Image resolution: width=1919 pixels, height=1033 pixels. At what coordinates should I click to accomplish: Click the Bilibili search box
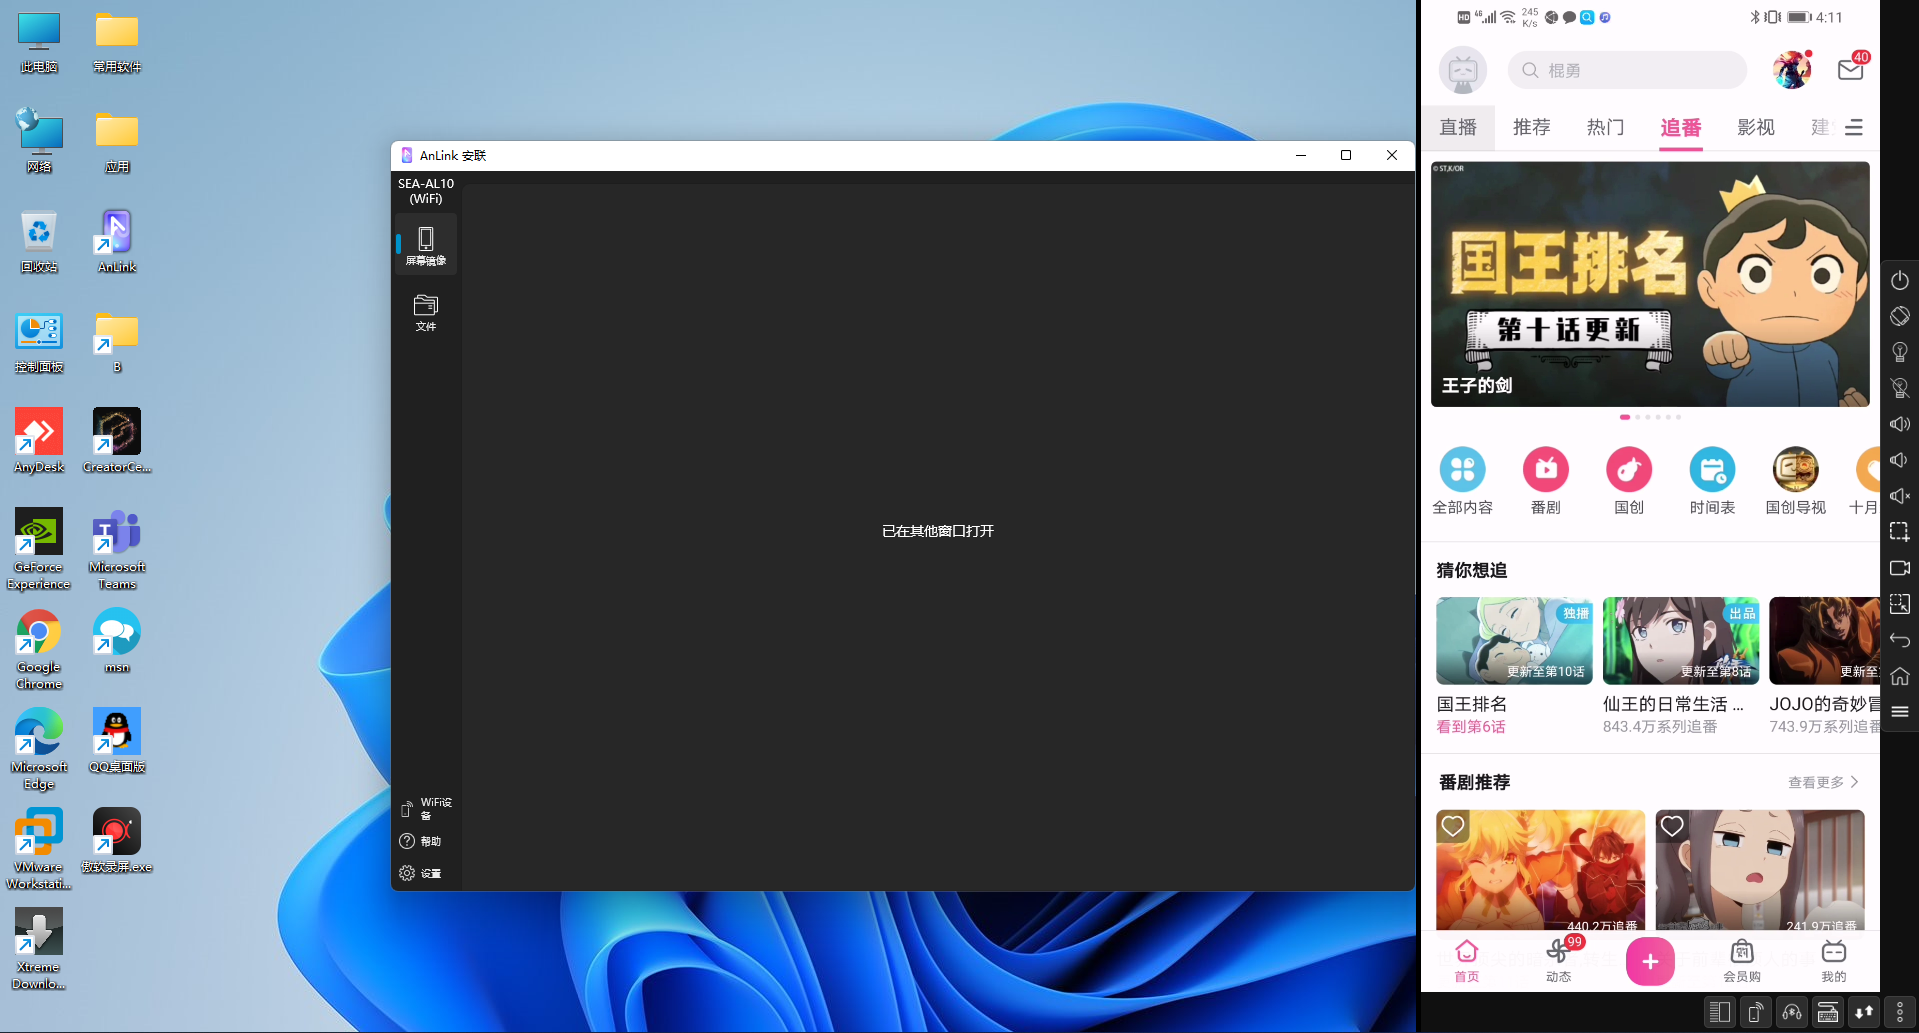(1627, 71)
